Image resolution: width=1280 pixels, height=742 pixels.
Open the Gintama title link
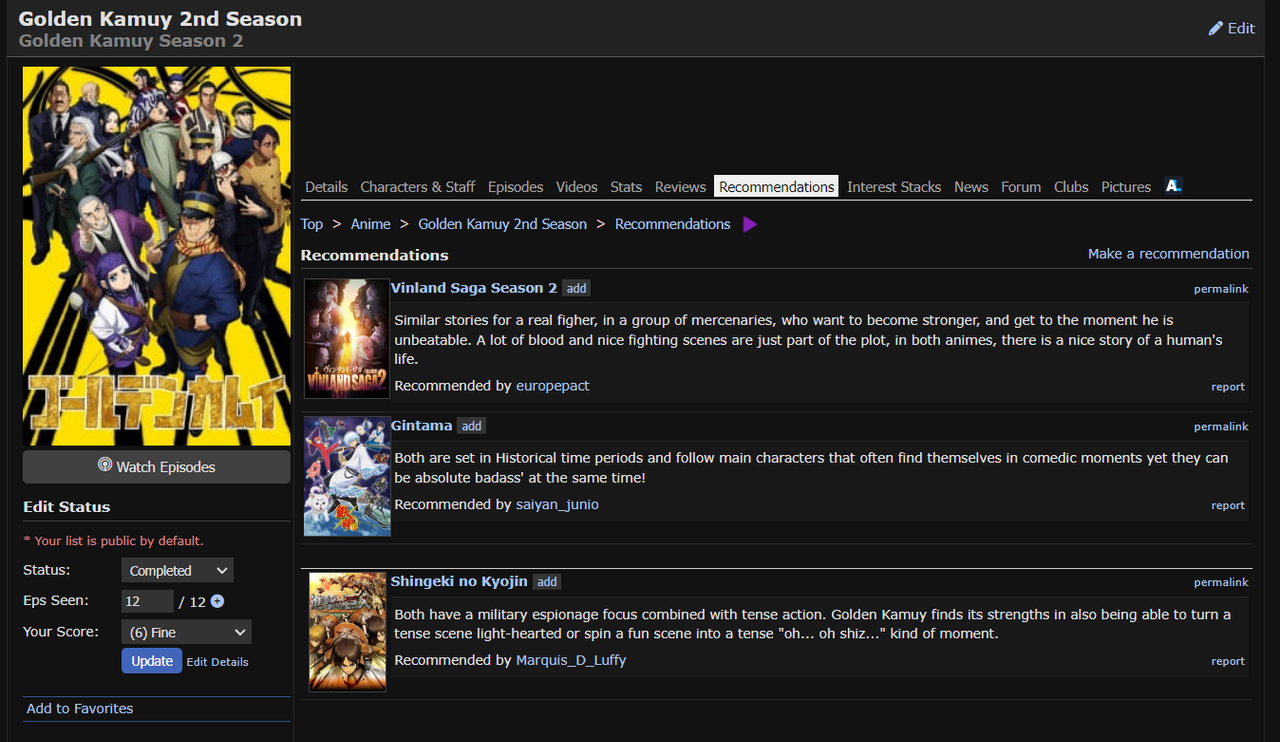tap(422, 426)
